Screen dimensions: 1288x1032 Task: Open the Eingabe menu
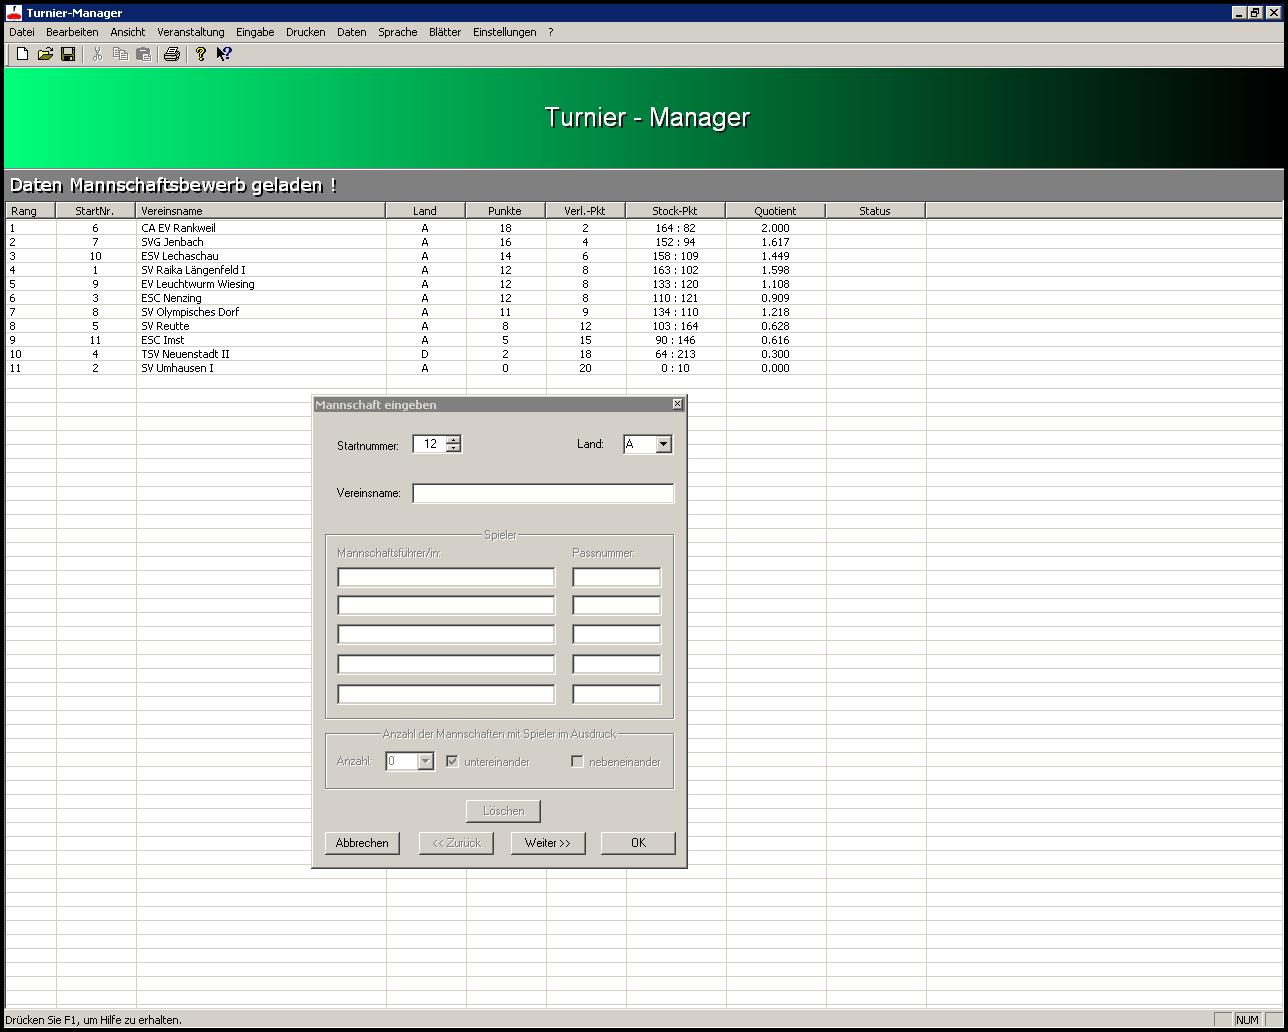point(255,32)
